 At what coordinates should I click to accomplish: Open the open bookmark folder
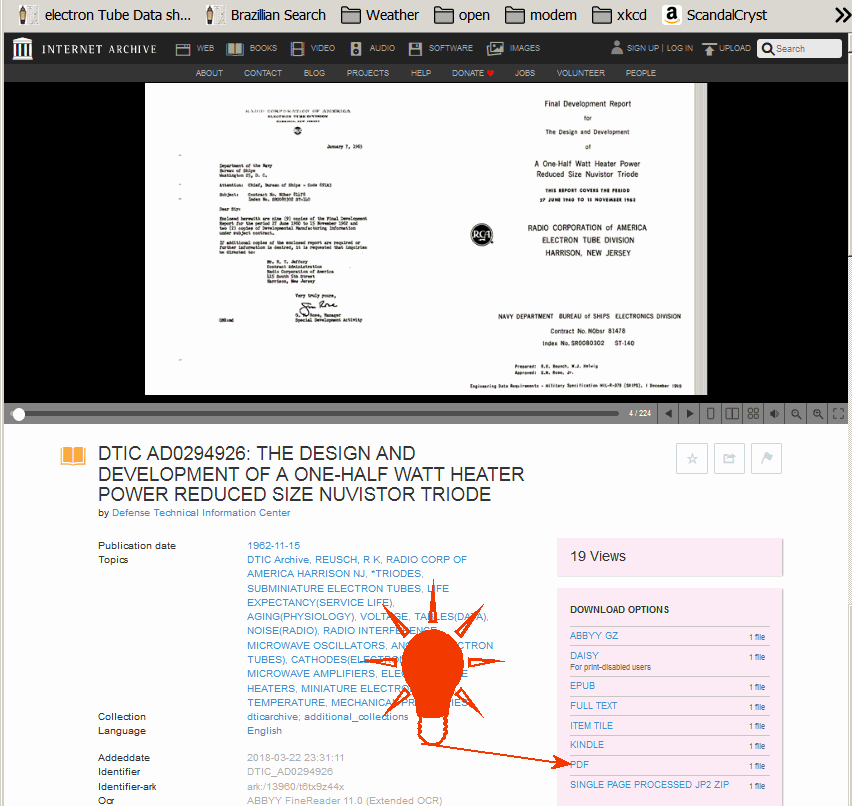[x=462, y=15]
